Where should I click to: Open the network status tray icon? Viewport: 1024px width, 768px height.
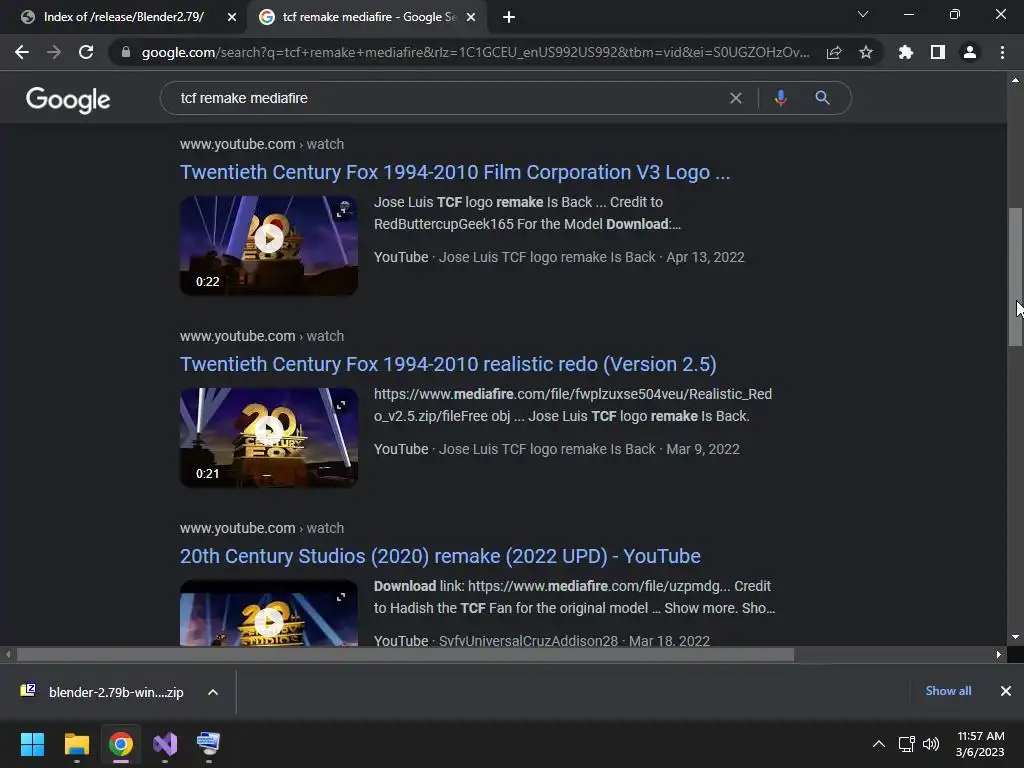pos(906,744)
